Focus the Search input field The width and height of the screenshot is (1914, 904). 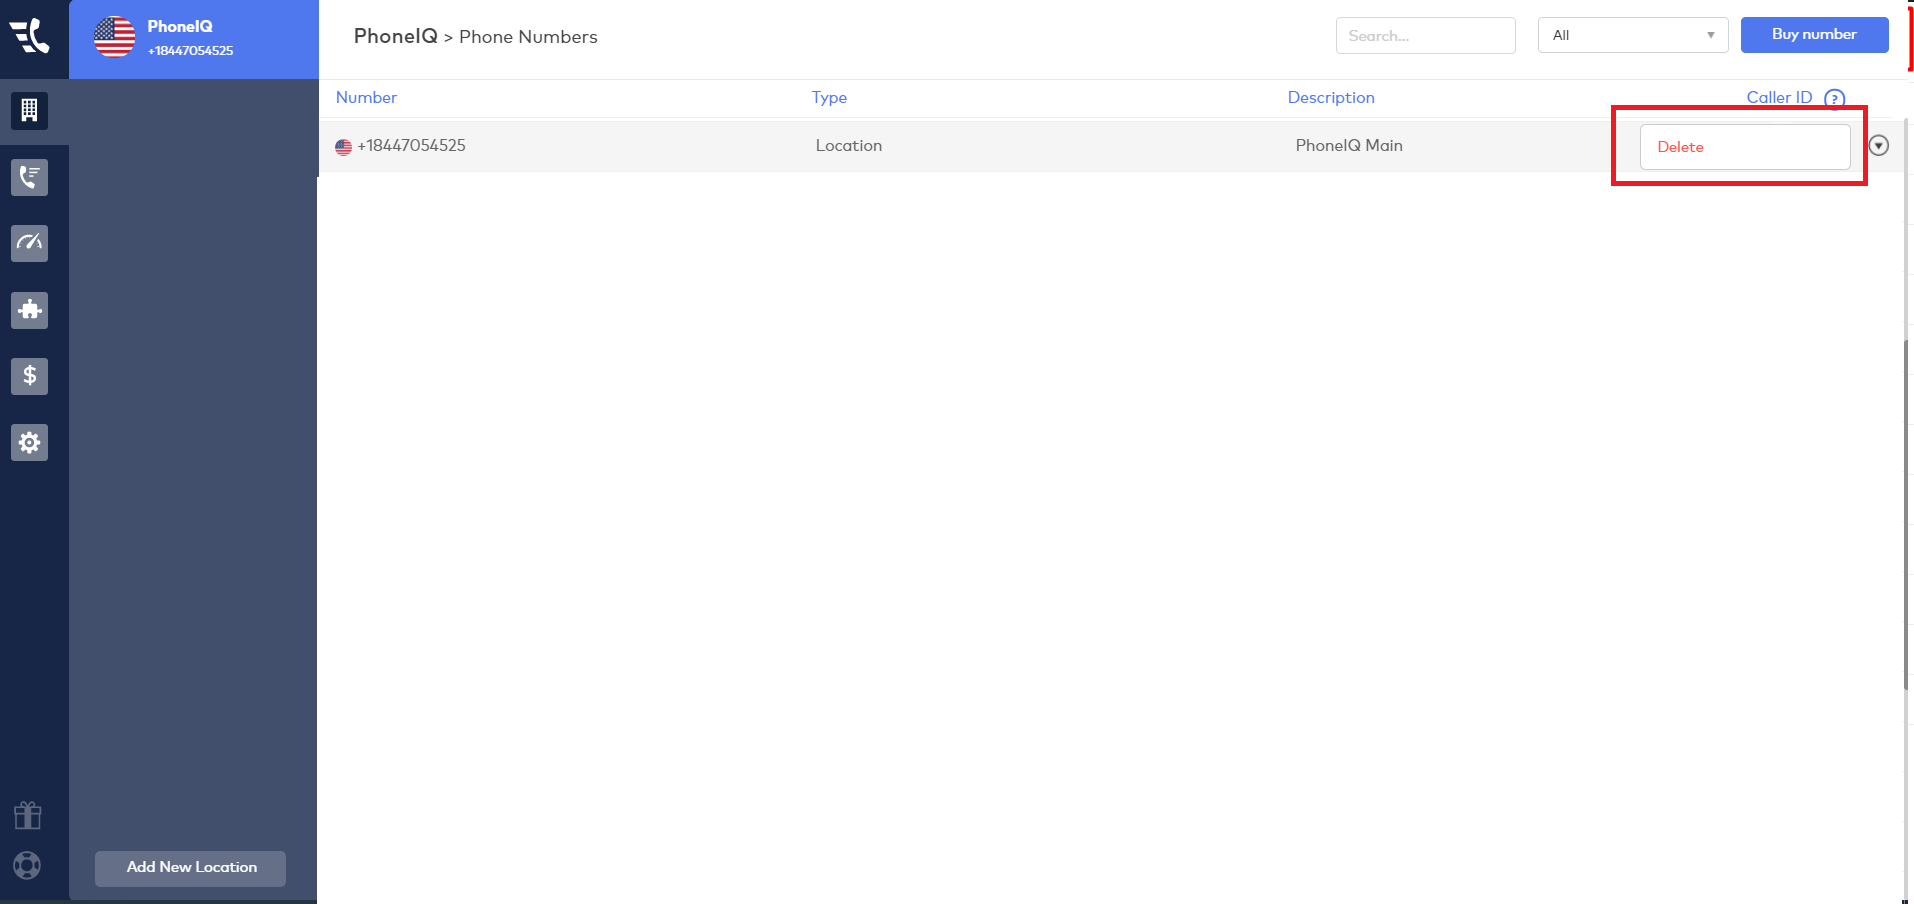point(1425,35)
